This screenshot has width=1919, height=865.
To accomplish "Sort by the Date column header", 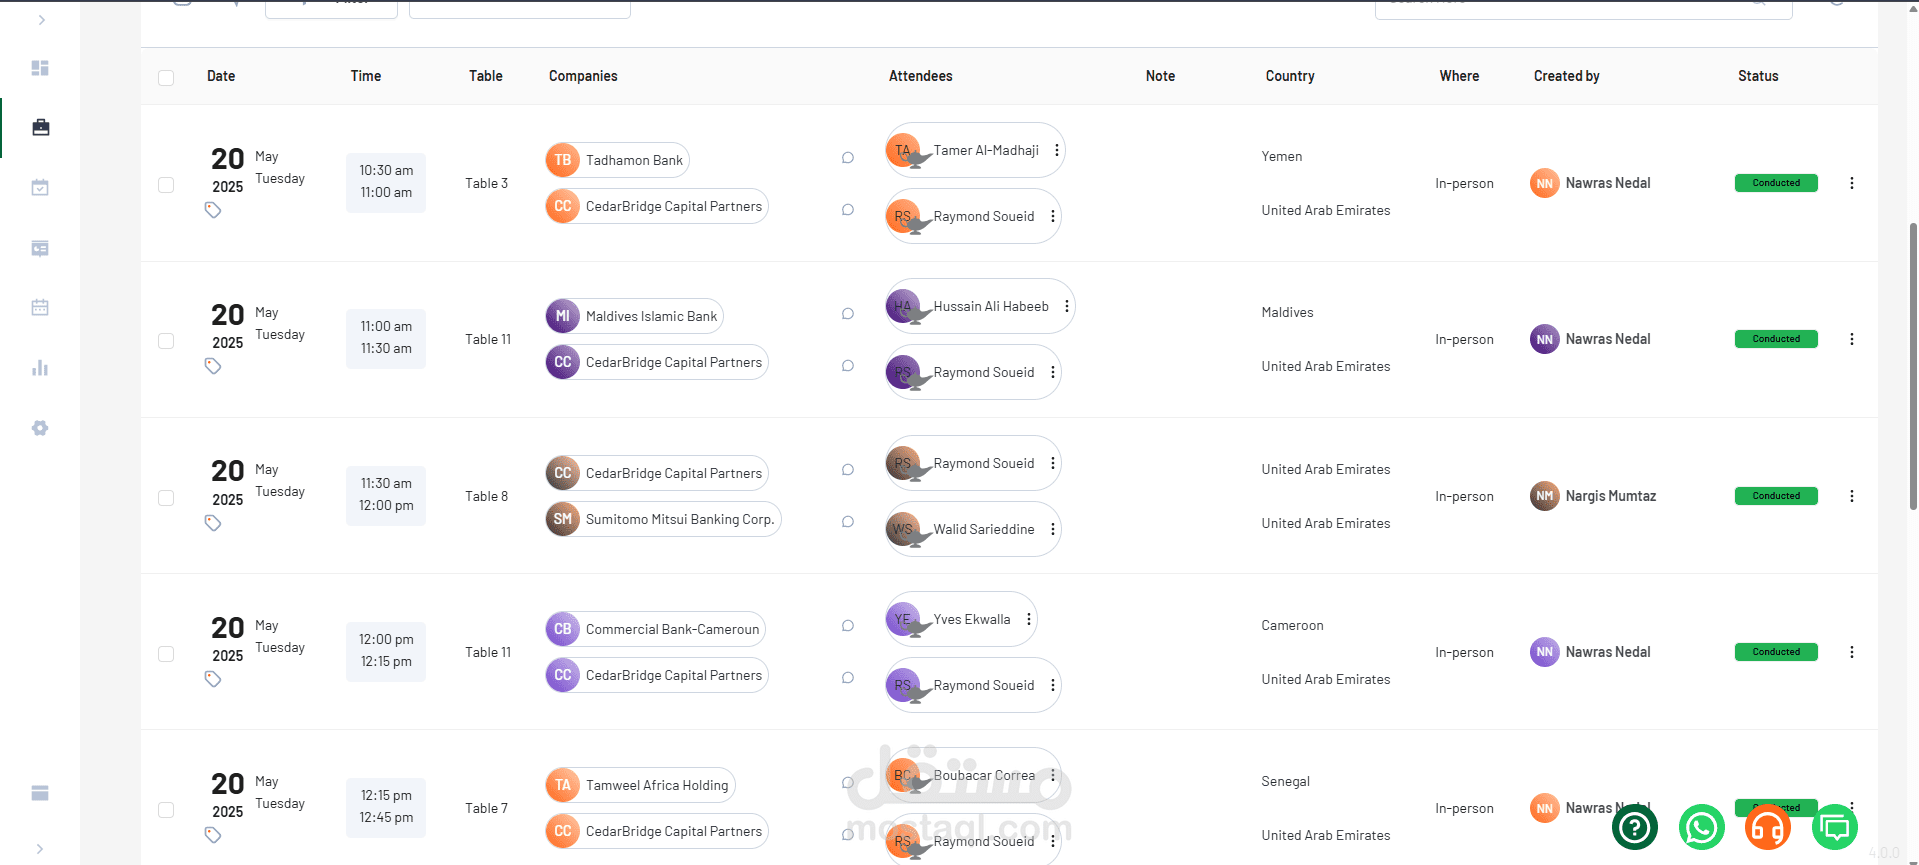I will pyautogui.click(x=221, y=76).
